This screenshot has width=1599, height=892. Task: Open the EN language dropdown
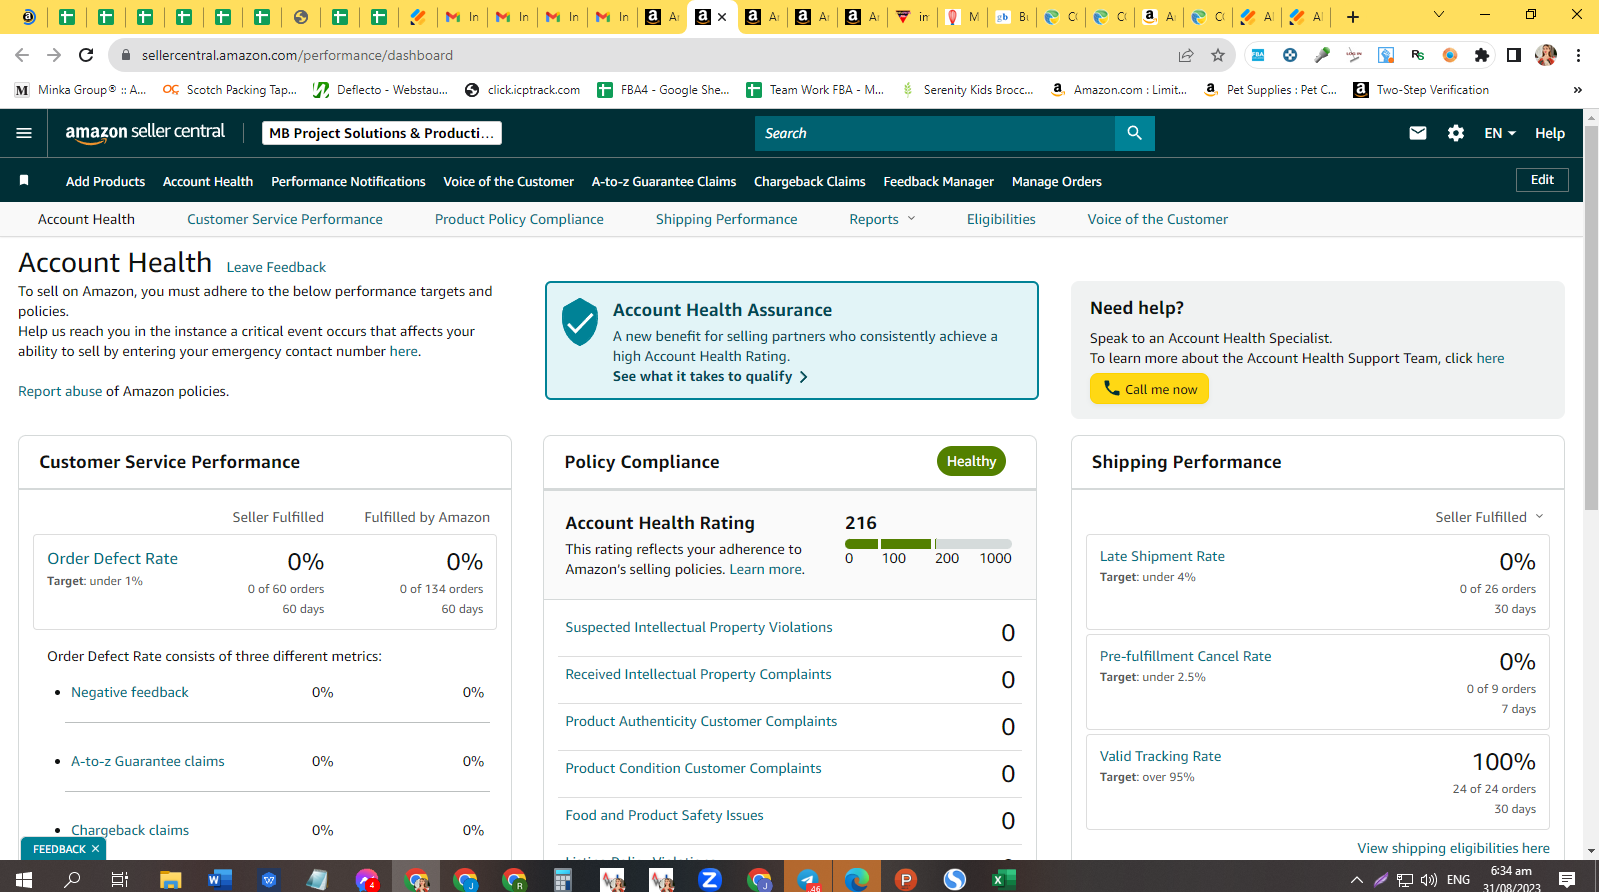pos(1500,133)
